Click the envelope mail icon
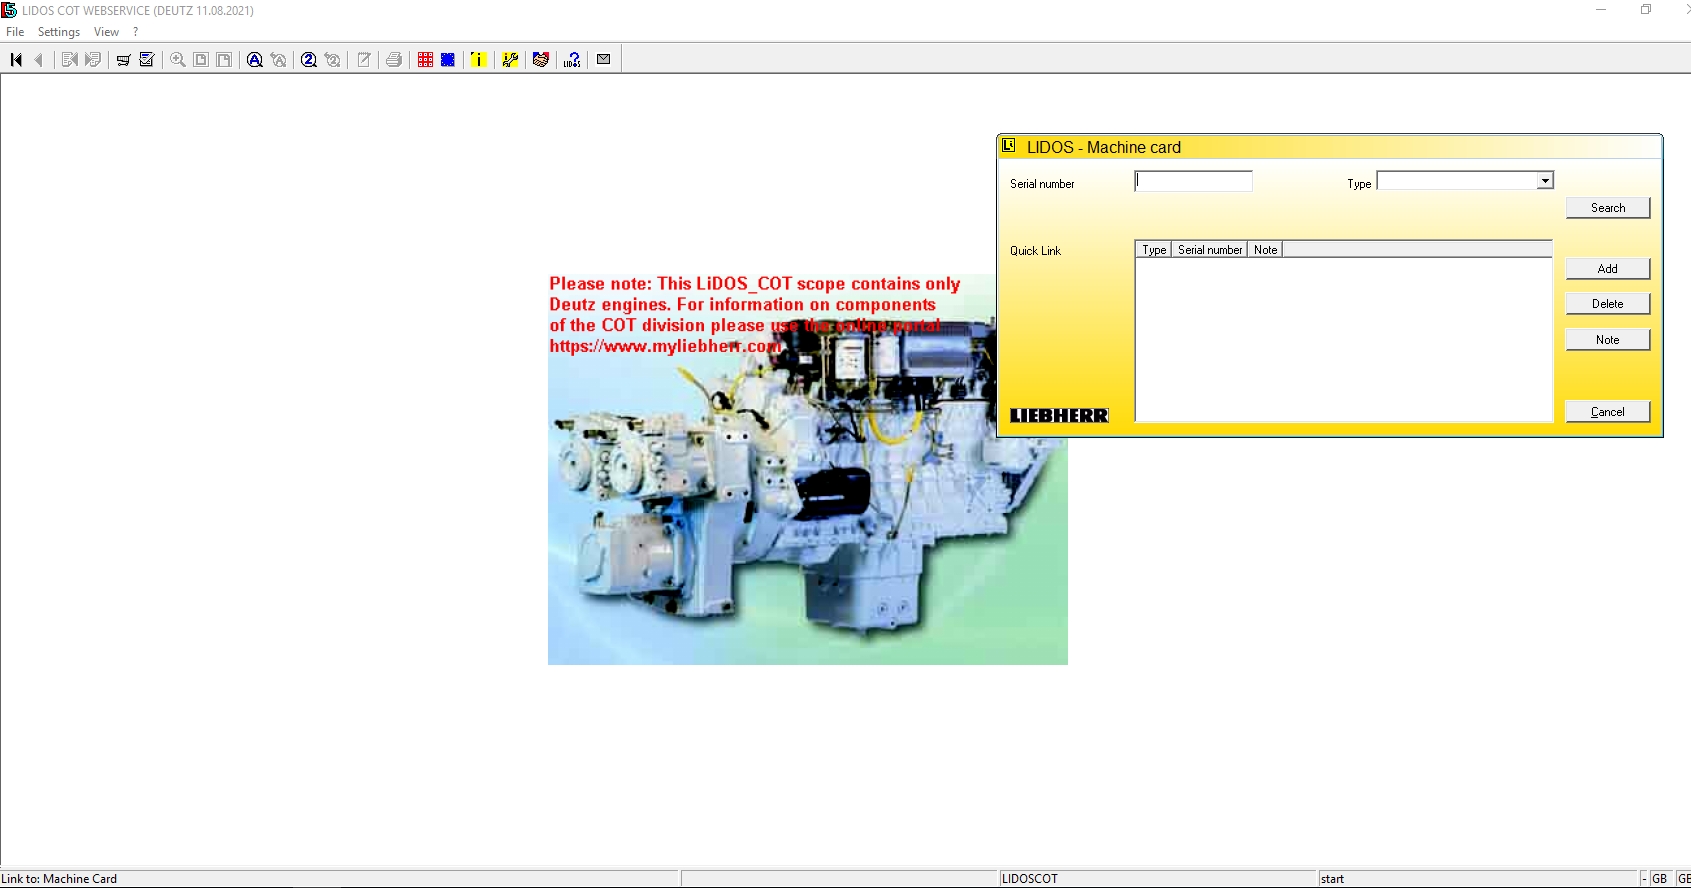1691x888 pixels. 604,60
